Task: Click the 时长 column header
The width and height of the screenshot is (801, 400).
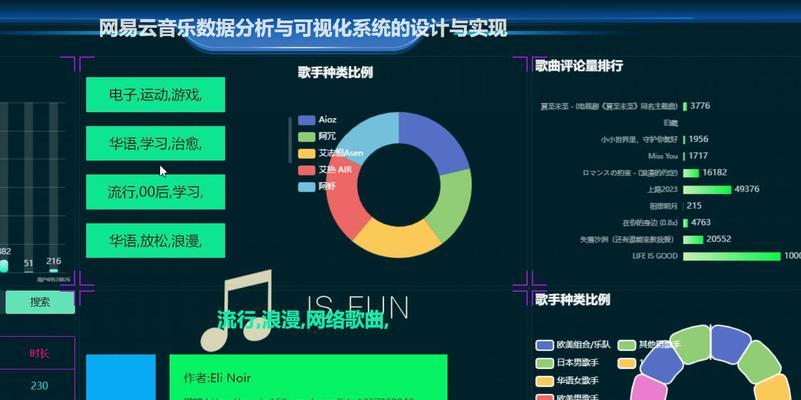Action: coord(39,354)
